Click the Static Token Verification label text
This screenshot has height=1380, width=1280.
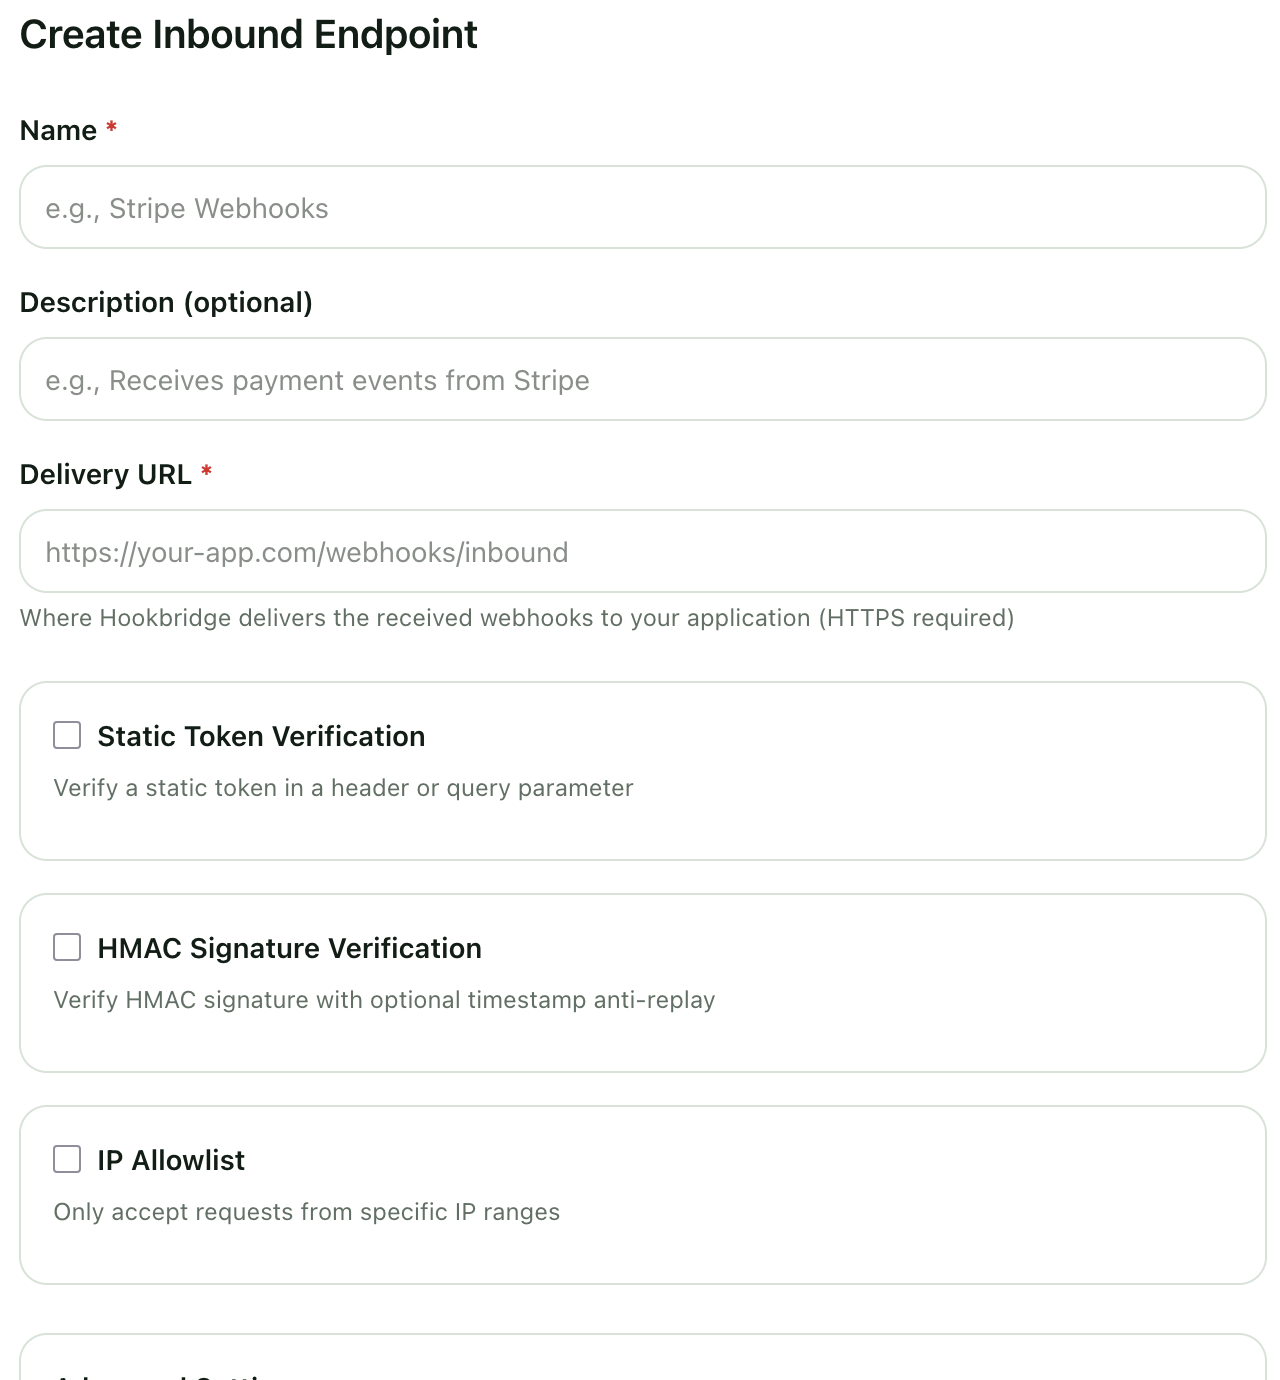tap(261, 737)
